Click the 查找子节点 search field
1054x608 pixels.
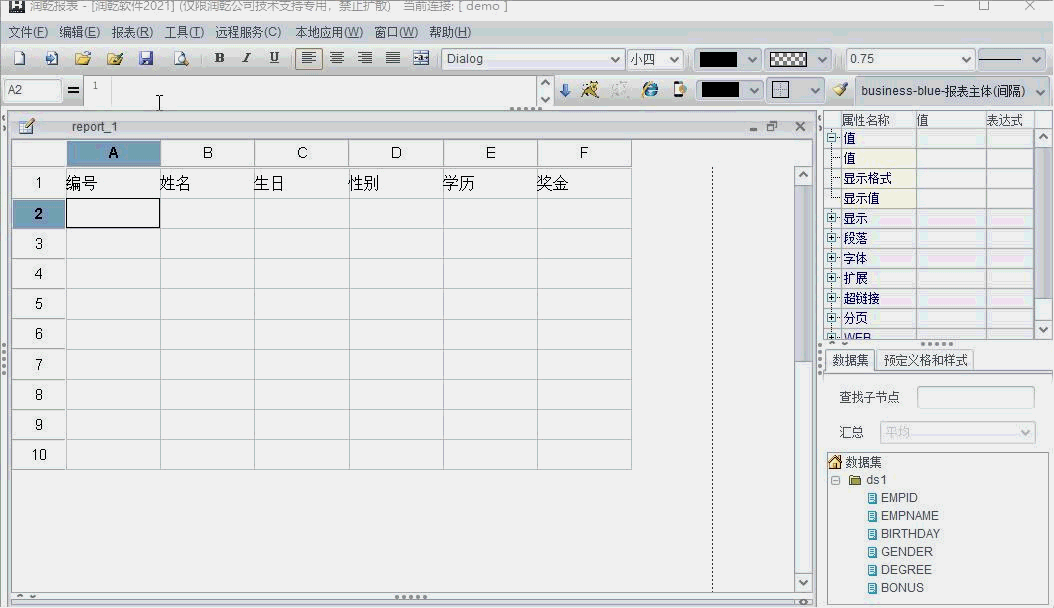975,398
